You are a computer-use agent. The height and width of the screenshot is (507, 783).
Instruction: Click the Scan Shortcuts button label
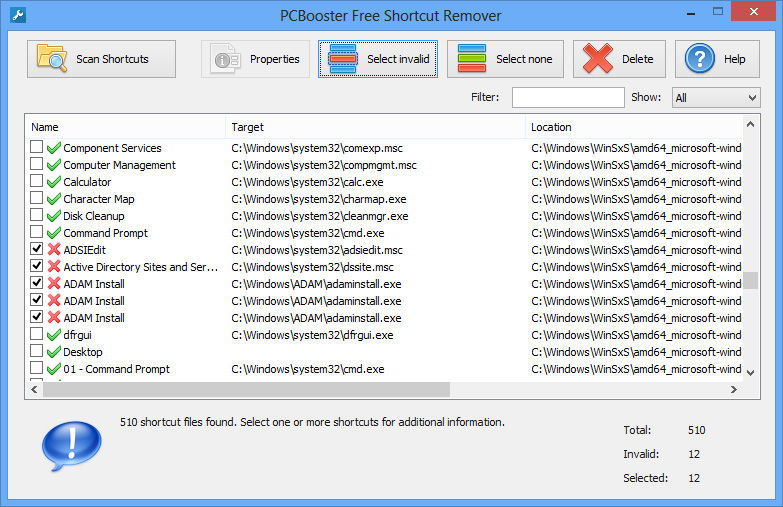pos(112,59)
